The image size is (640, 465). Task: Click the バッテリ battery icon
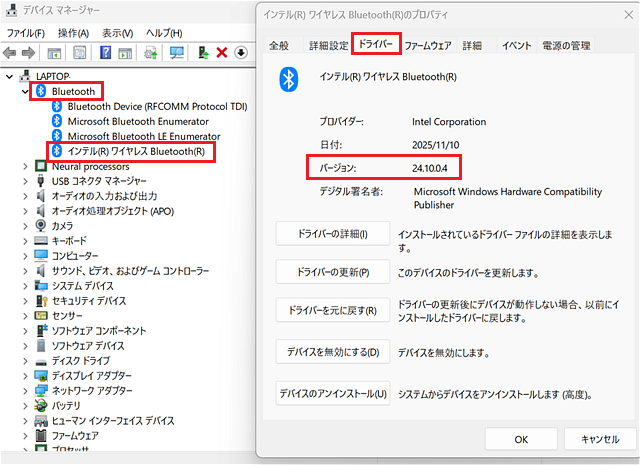coord(41,405)
